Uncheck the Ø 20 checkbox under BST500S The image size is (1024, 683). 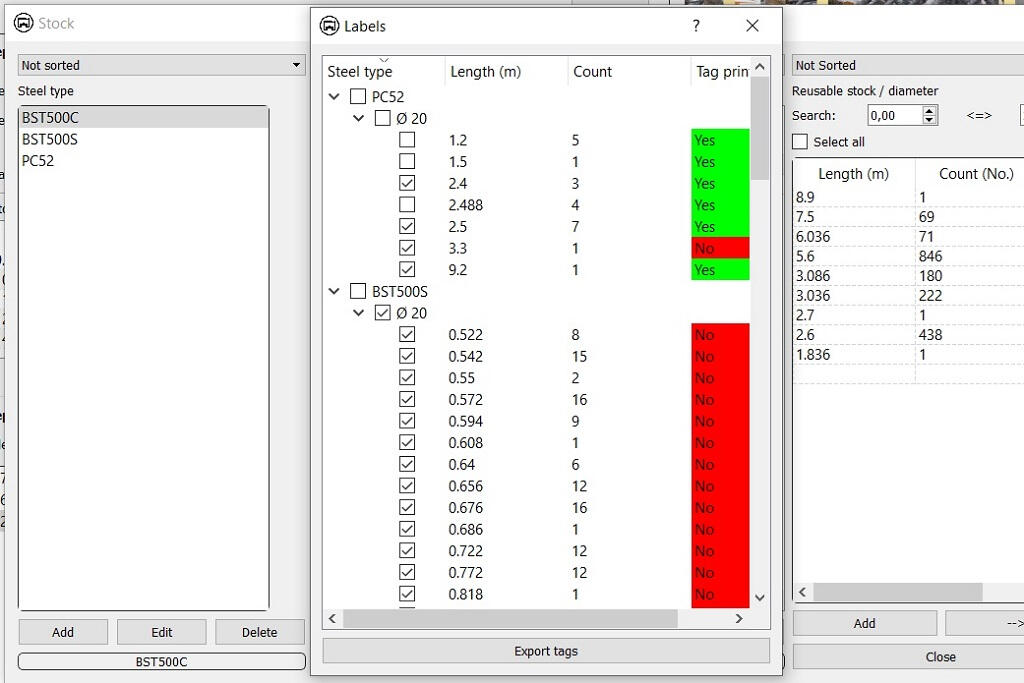[x=381, y=312]
